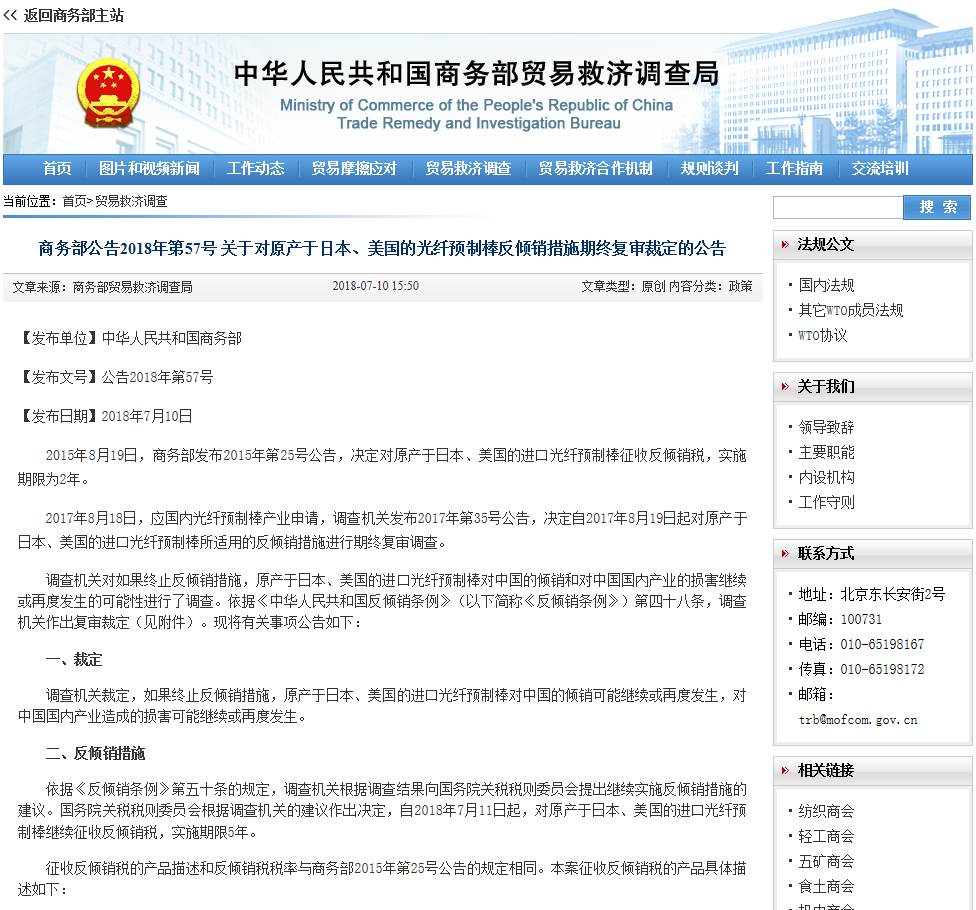Click the search text field
This screenshot has height=910, width=976.
click(x=838, y=207)
